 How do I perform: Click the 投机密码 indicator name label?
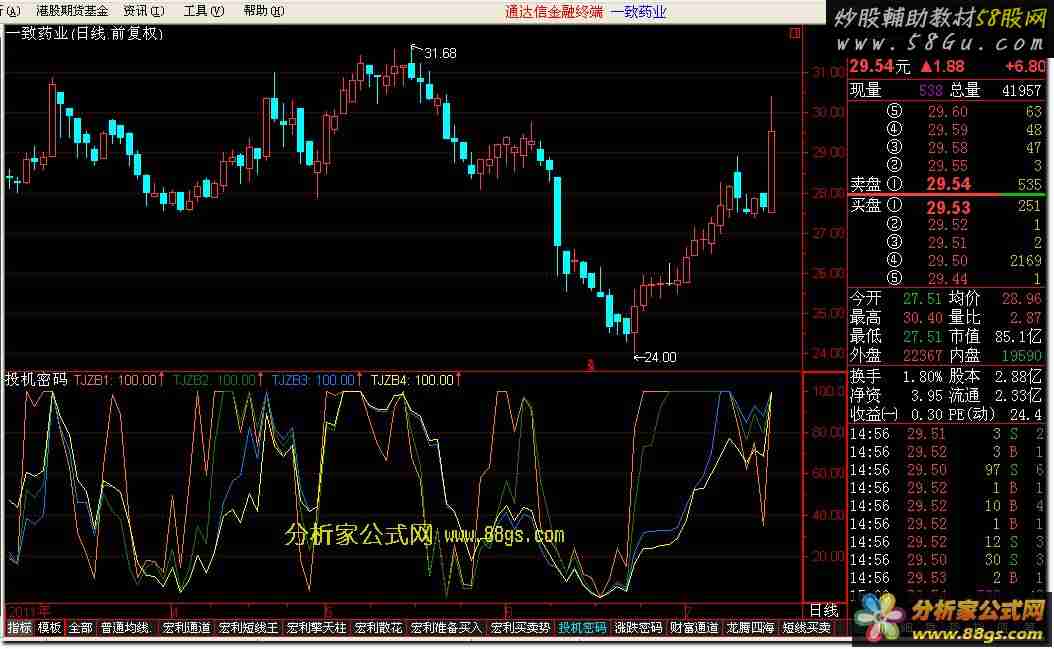click(x=36, y=380)
